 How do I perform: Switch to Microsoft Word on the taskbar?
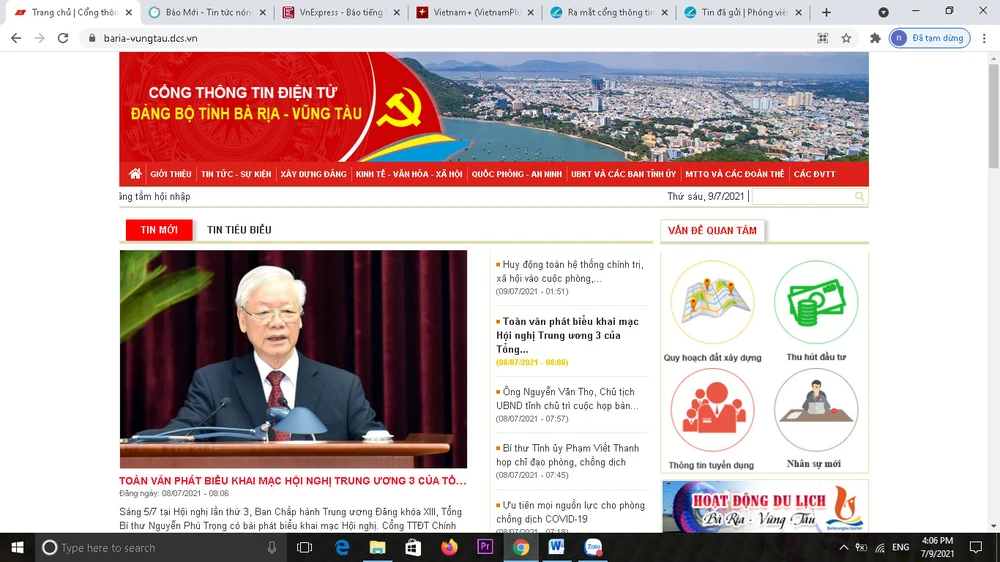[556, 547]
